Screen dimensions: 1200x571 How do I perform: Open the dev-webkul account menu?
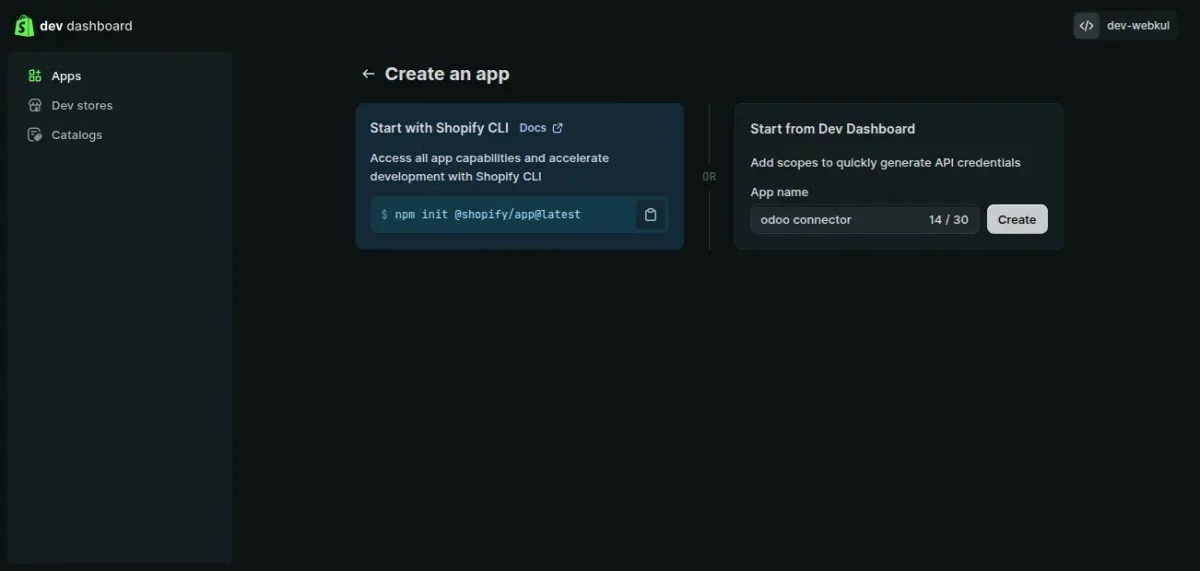point(1125,26)
